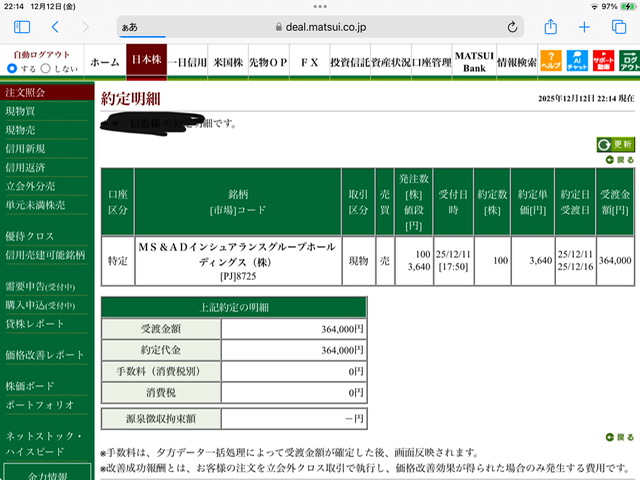Click the timestamp 2025年12月12日 22:14 現在
This screenshot has height=480, width=640.
tap(586, 98)
